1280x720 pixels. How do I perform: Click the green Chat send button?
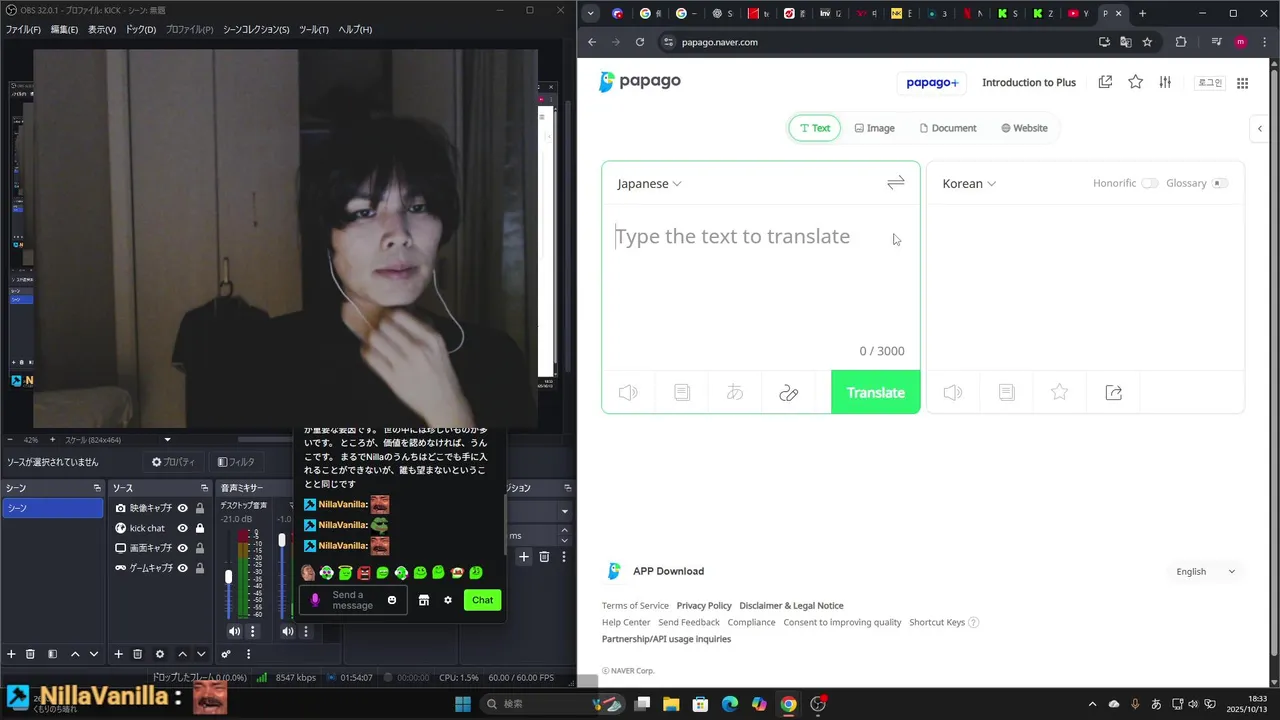click(x=483, y=600)
